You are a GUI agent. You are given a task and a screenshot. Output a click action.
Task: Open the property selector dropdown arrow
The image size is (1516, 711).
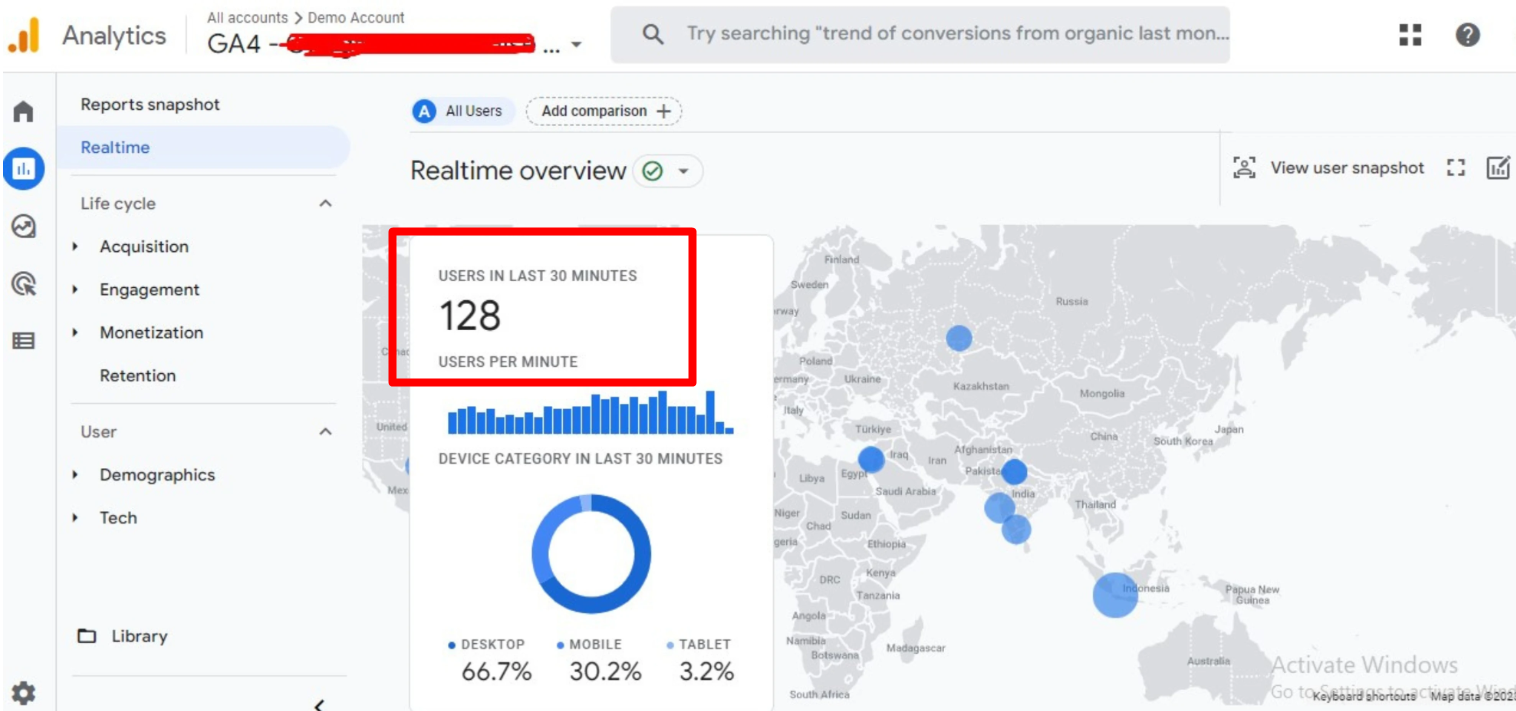(x=575, y=45)
